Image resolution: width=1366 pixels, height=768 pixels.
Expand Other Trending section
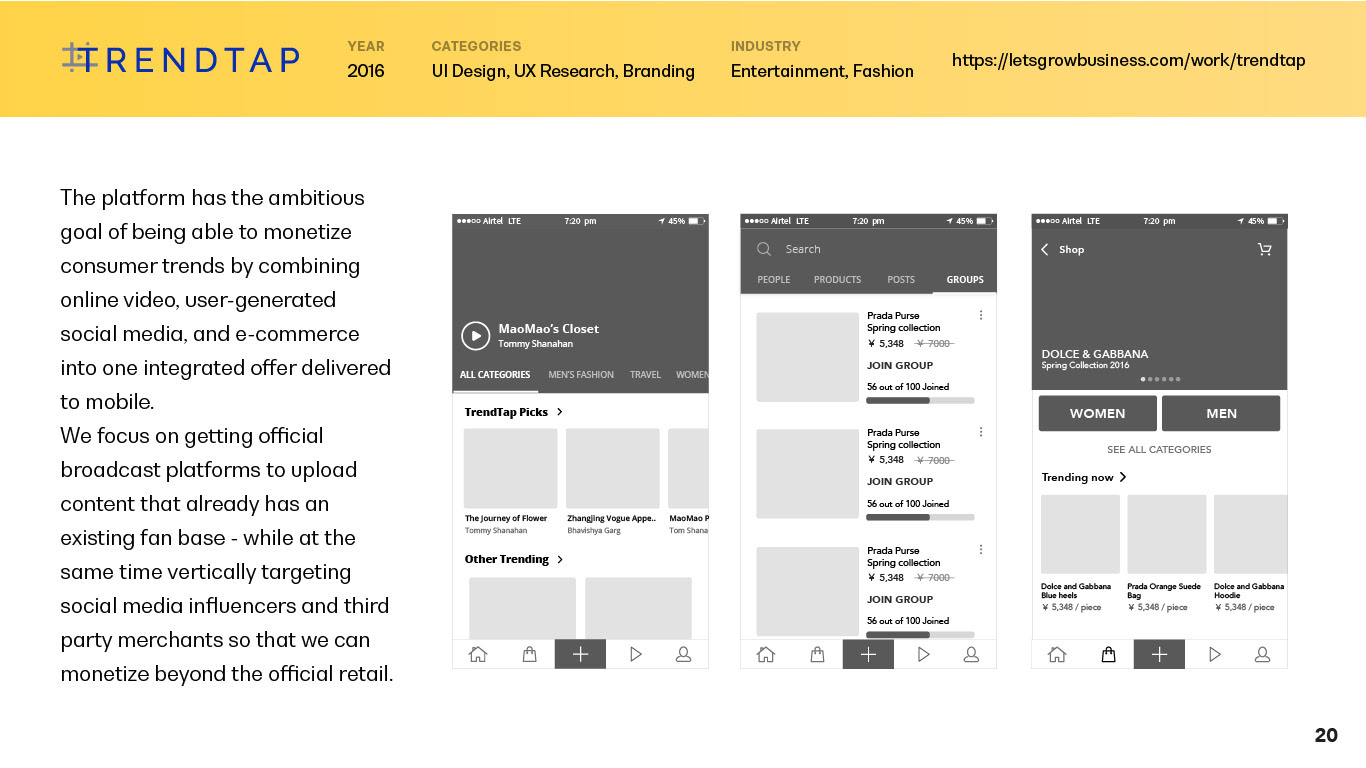click(514, 559)
